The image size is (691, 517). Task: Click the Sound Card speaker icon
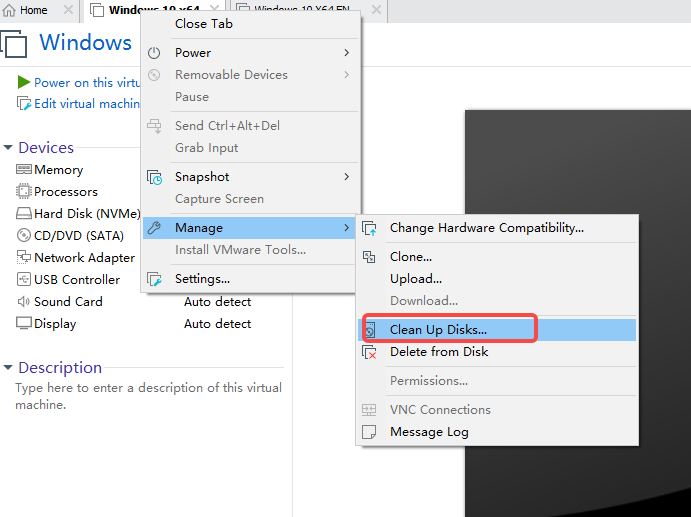[23, 301]
